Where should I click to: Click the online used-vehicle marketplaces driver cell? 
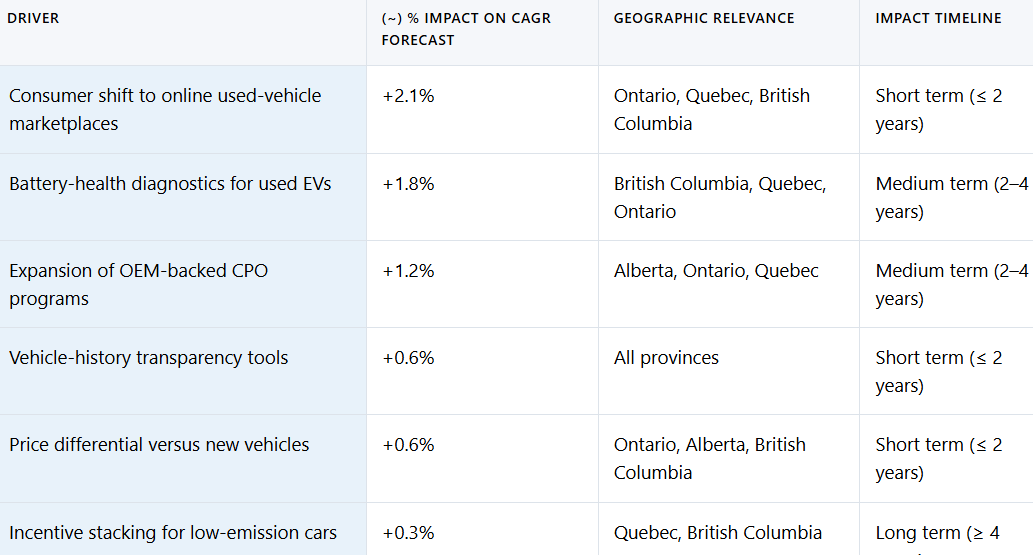(x=165, y=109)
